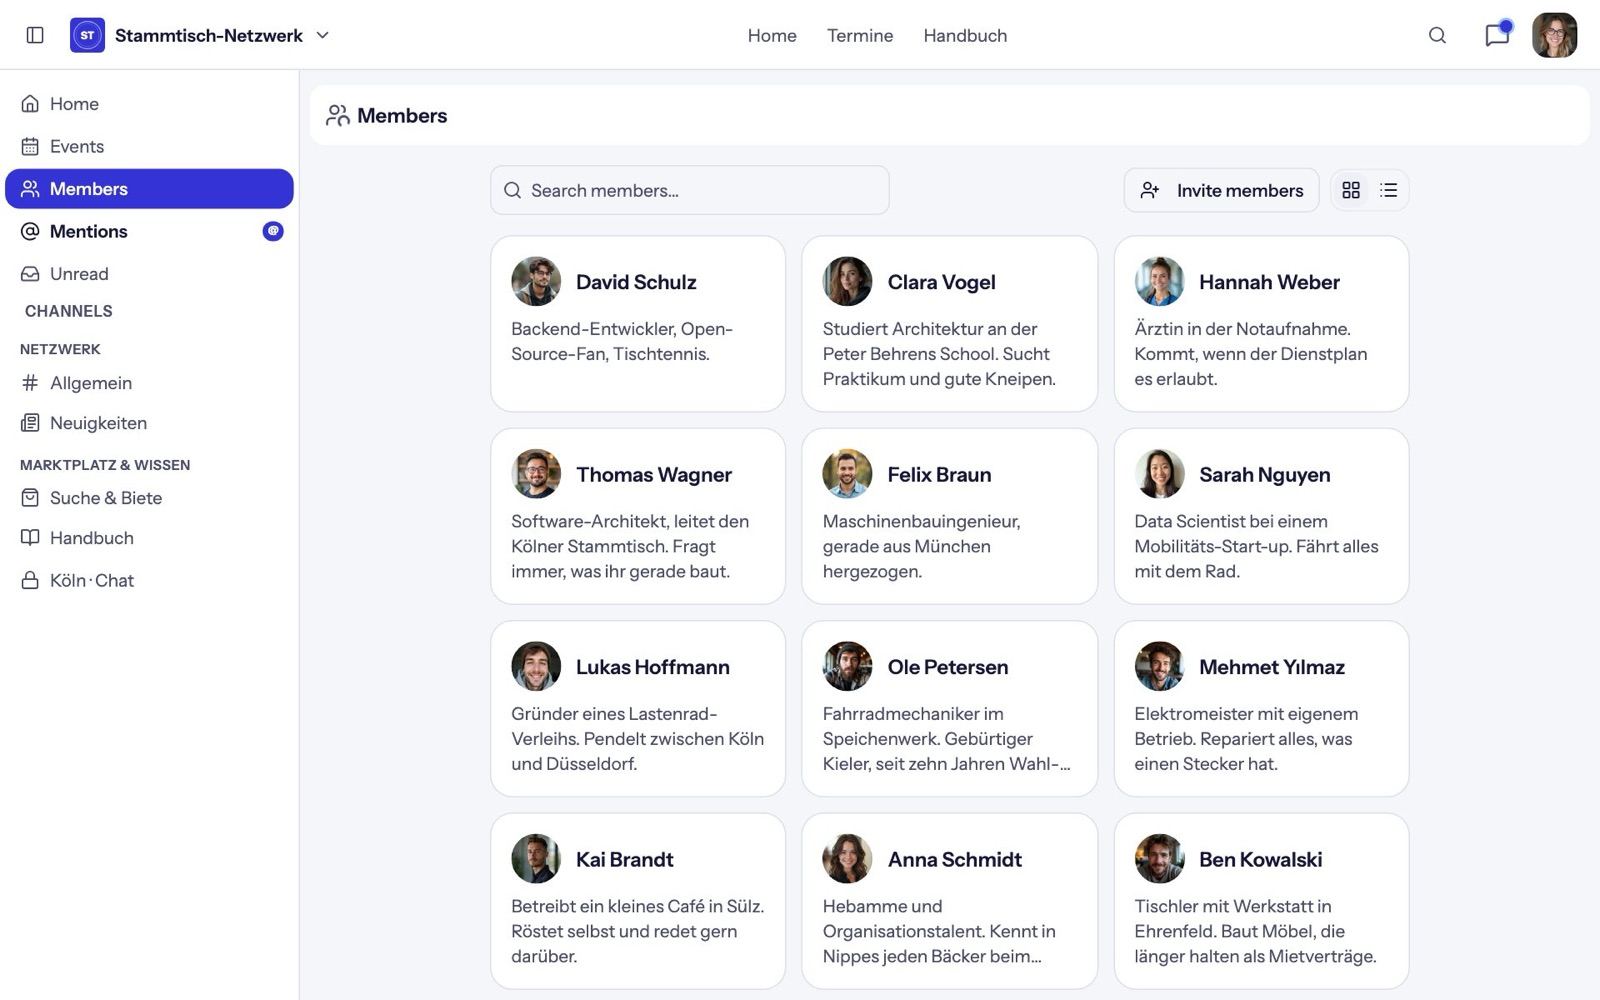Click Sarah Nguyen's name
Screen dimensions: 1600x1000
tap(1264, 475)
